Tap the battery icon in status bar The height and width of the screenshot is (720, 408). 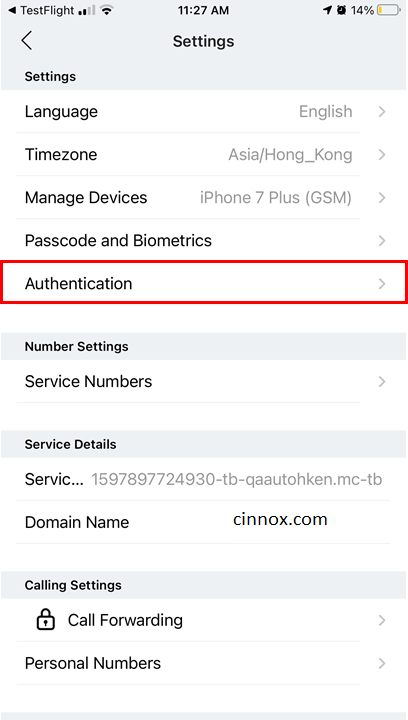pos(388,11)
